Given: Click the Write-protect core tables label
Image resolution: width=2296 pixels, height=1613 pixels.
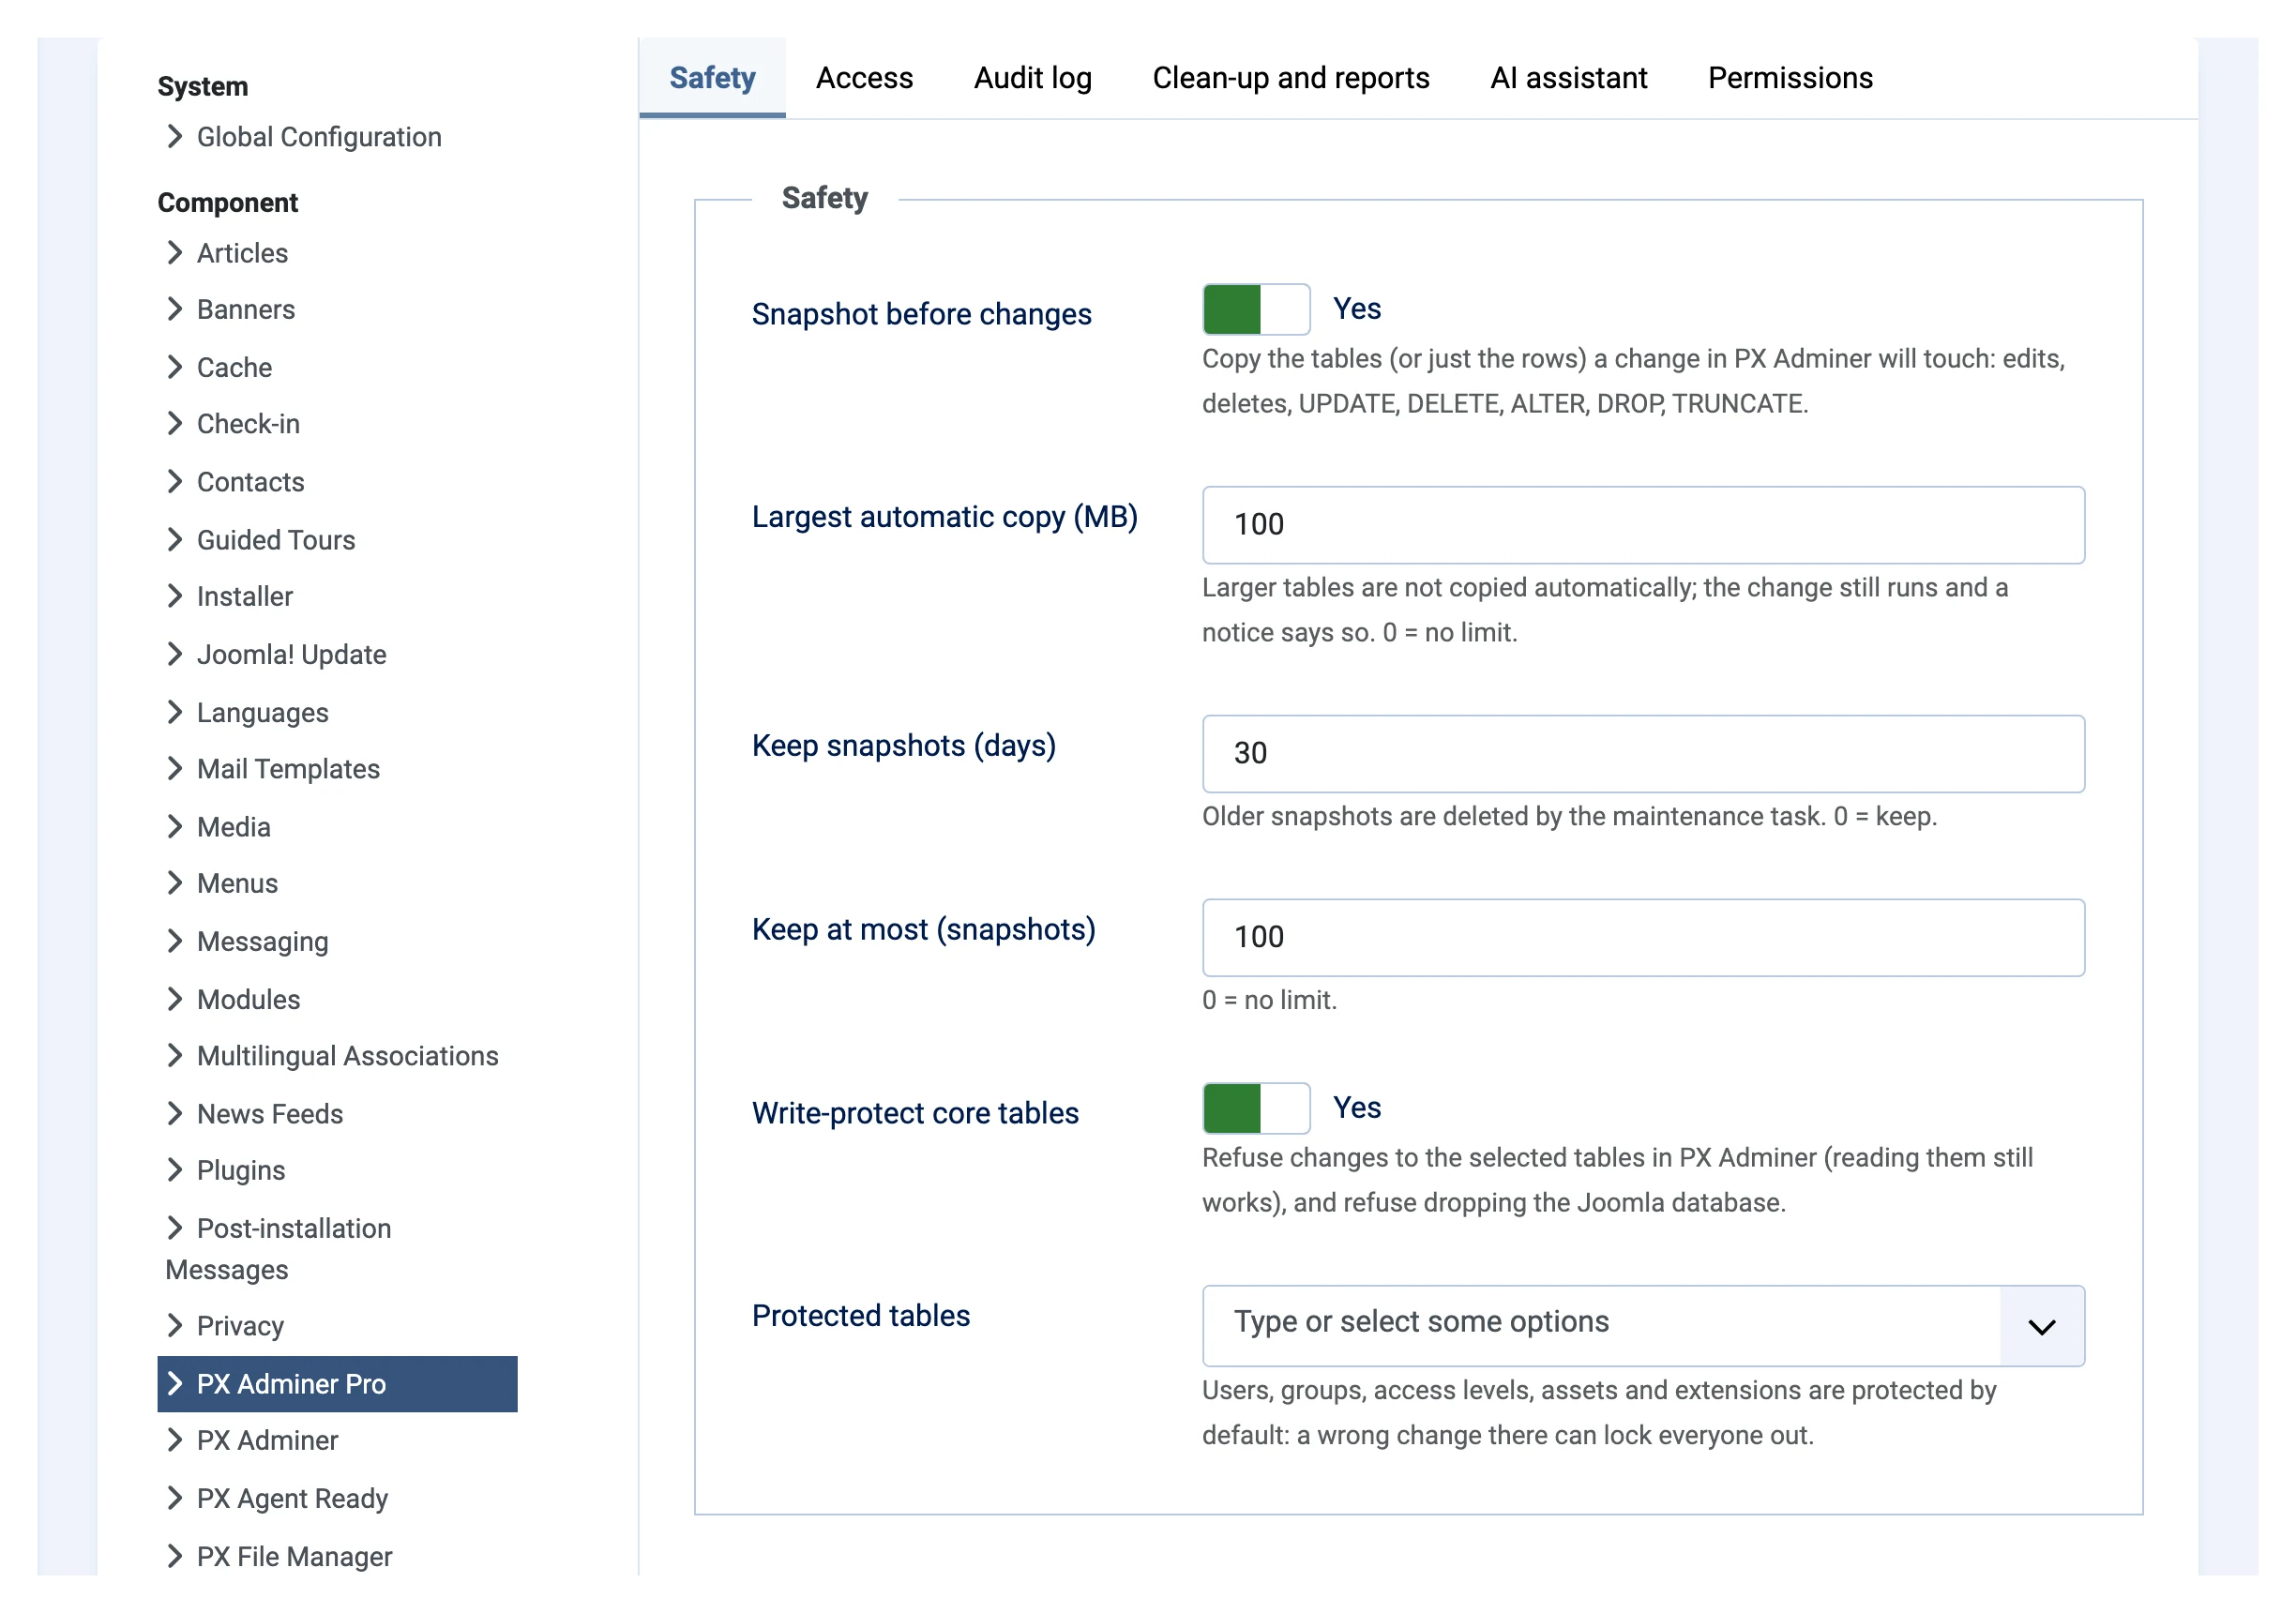Looking at the screenshot, I should click(x=915, y=1113).
